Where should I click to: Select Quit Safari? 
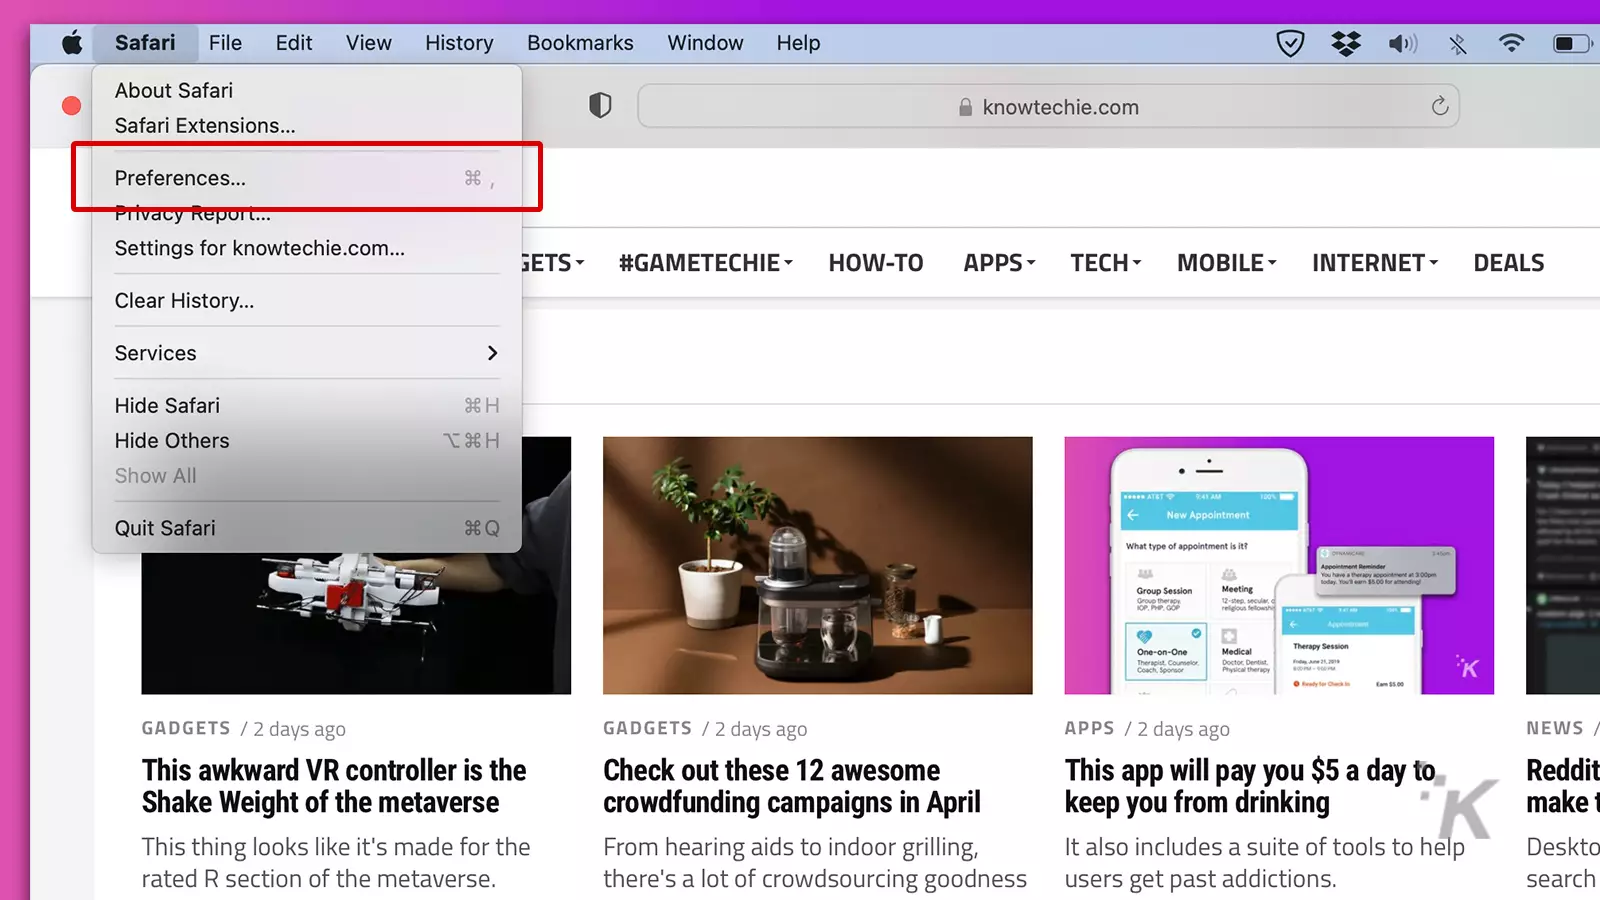307,528
